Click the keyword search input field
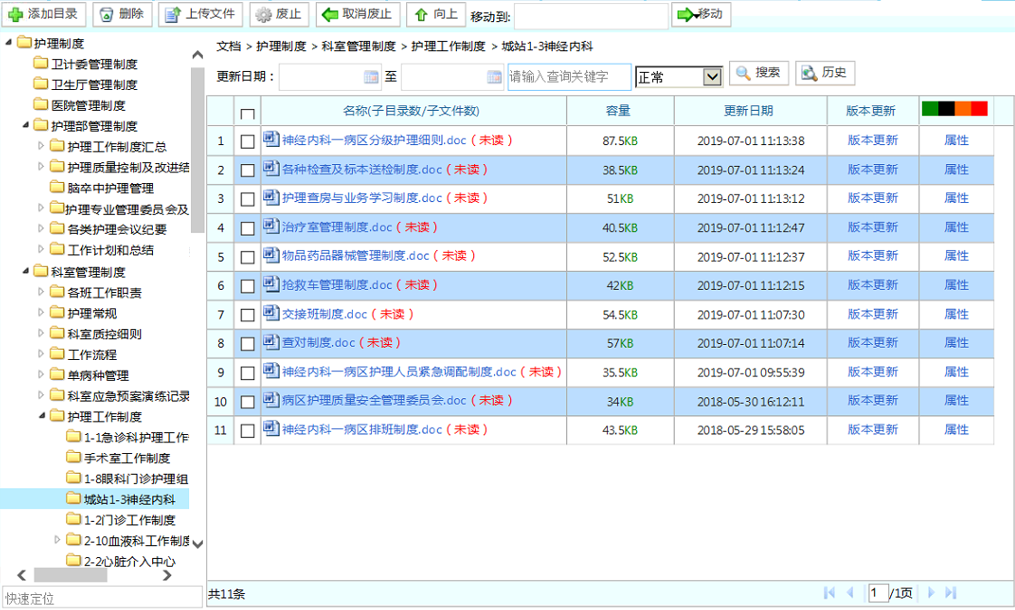Screen dimensions: 1015x610 tap(568, 77)
